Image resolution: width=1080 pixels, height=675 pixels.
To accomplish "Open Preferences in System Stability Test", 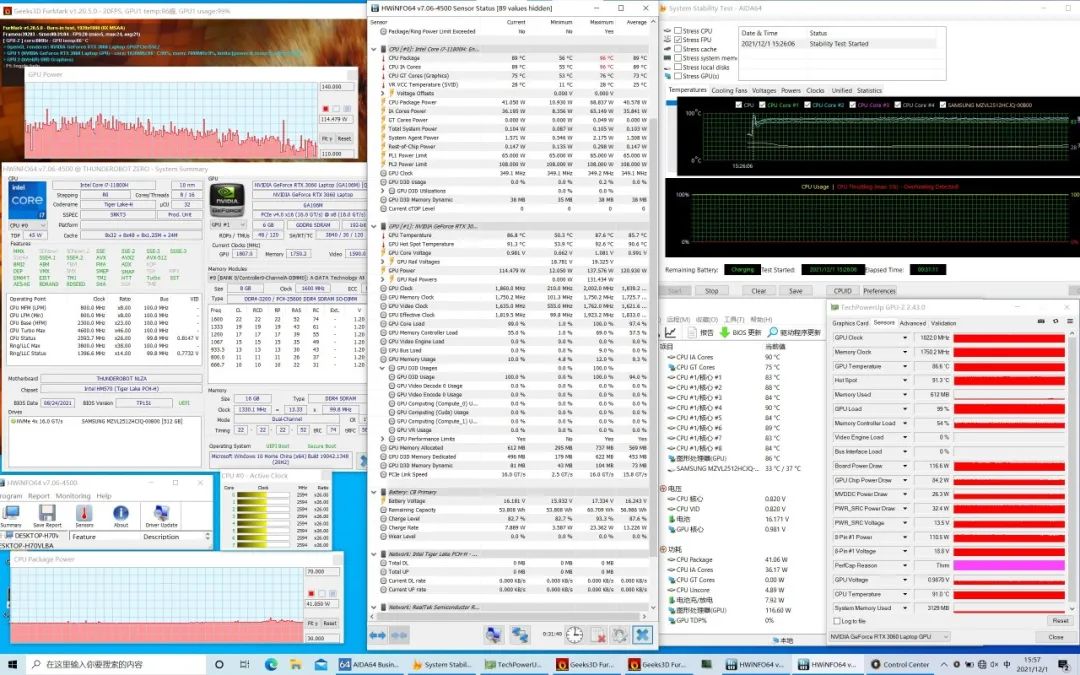I will pos(880,291).
